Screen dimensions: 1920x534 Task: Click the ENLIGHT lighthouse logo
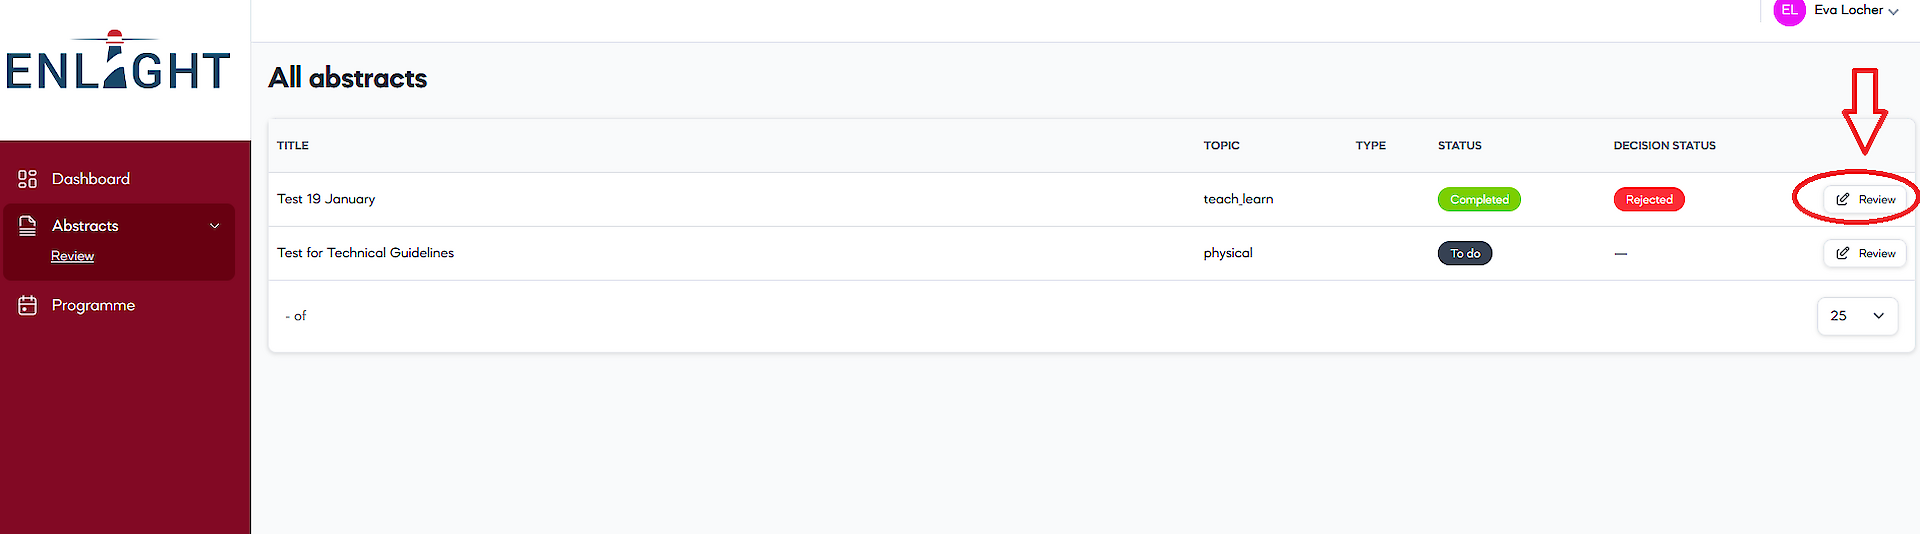118,63
